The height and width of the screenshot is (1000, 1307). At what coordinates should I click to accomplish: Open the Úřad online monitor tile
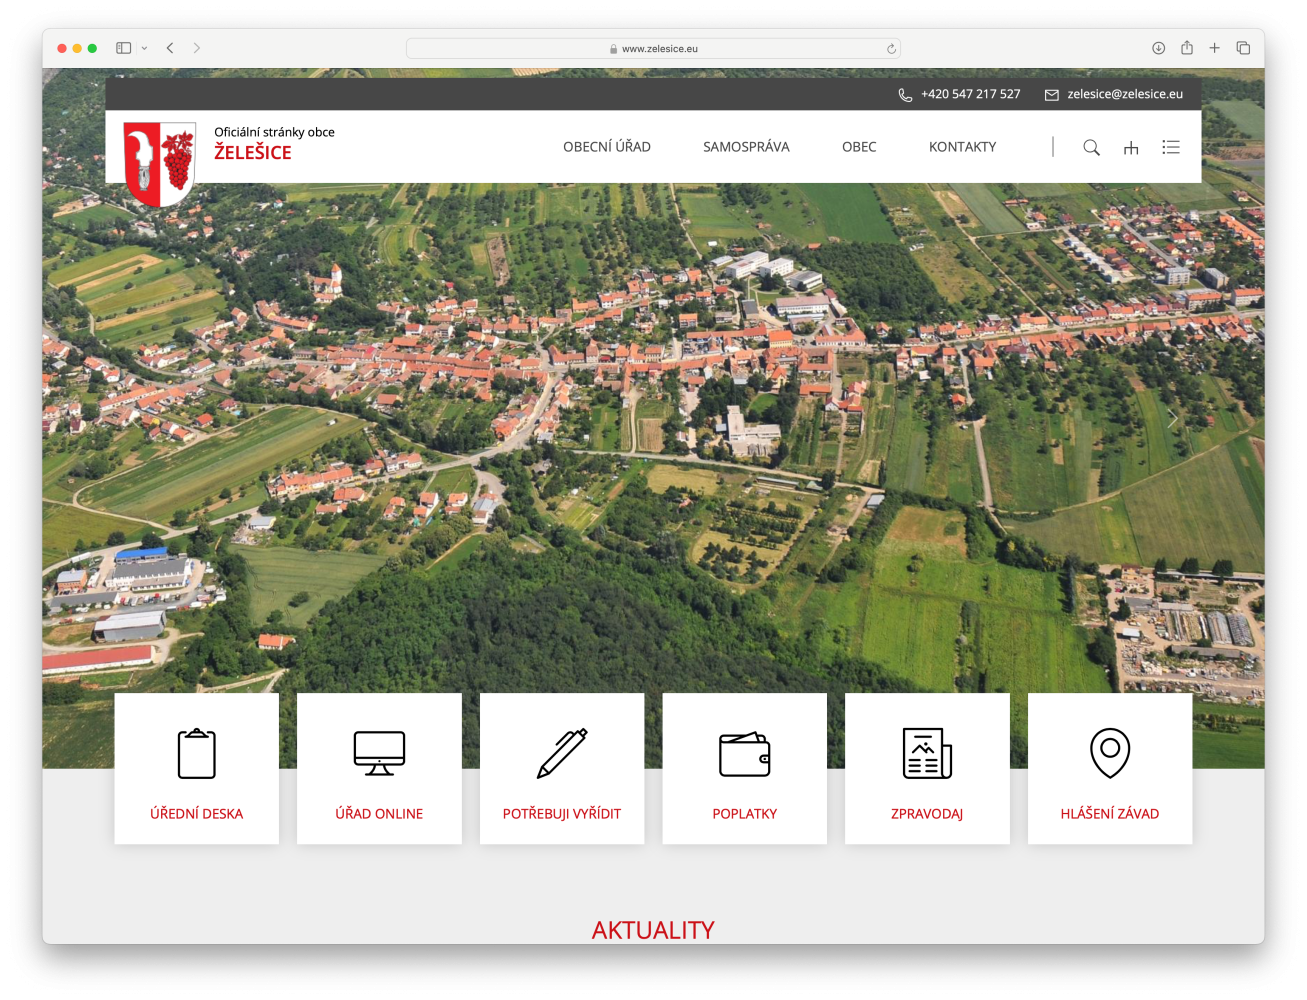(379, 768)
